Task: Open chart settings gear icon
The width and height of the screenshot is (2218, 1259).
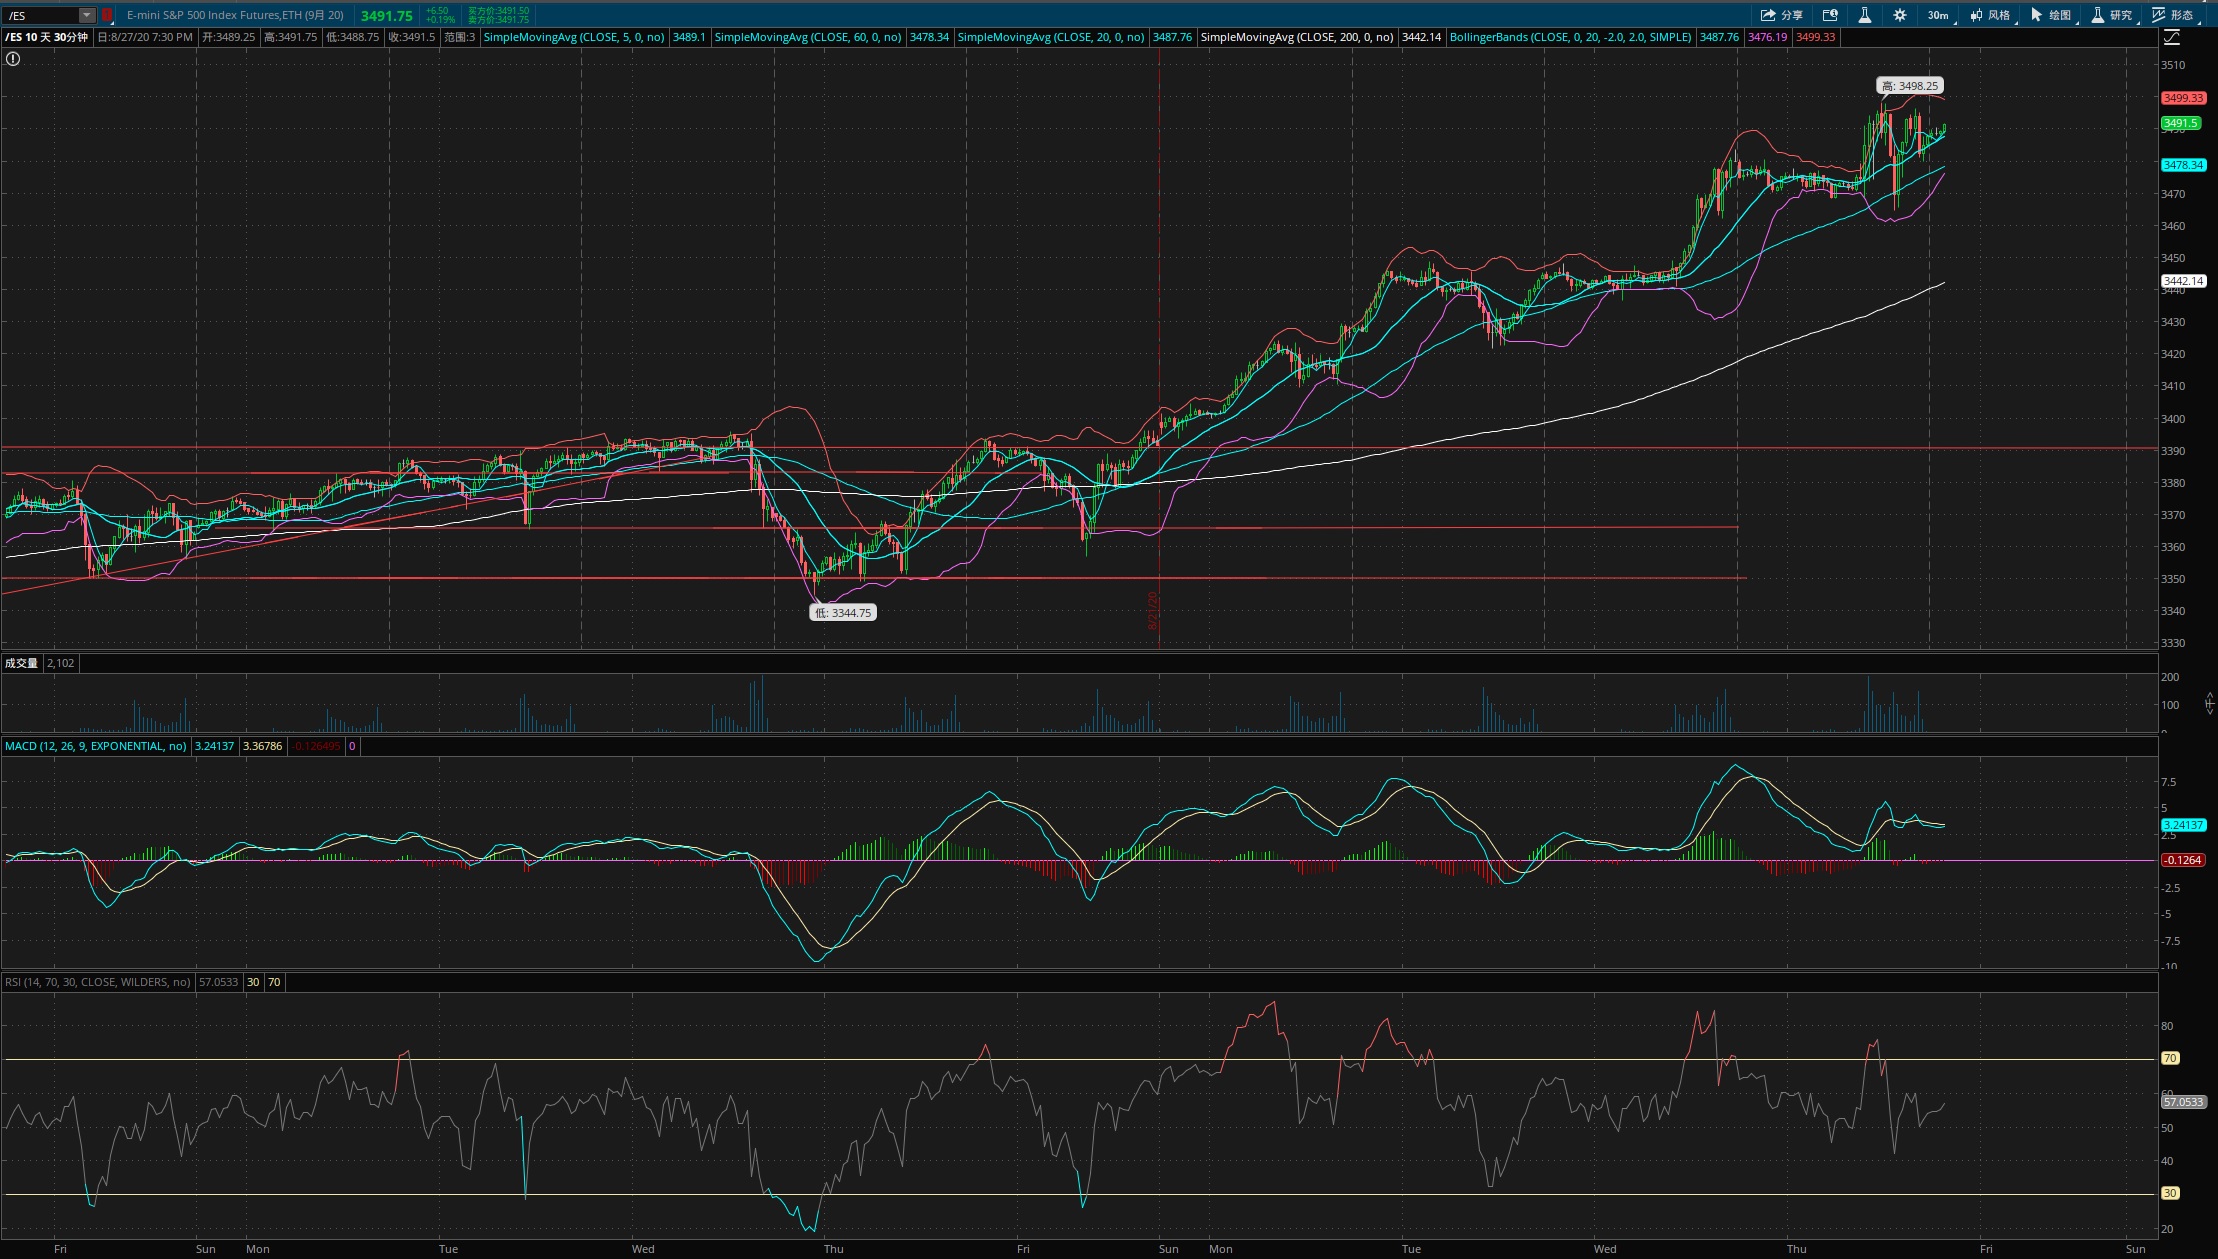Action: tap(1900, 15)
